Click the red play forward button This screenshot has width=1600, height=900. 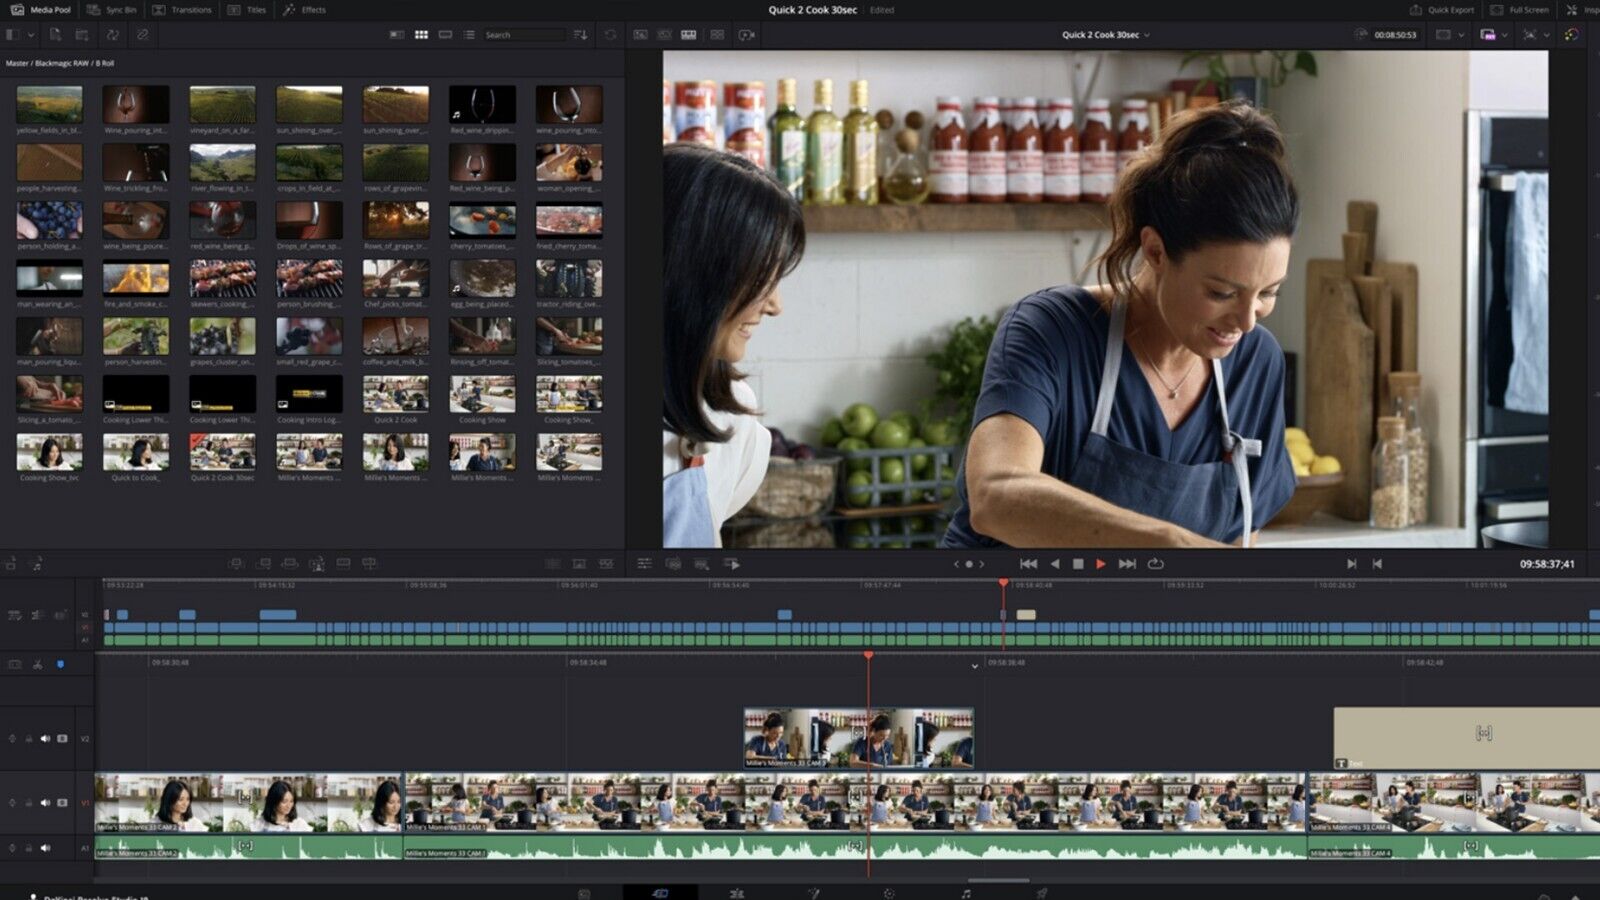pos(1101,564)
